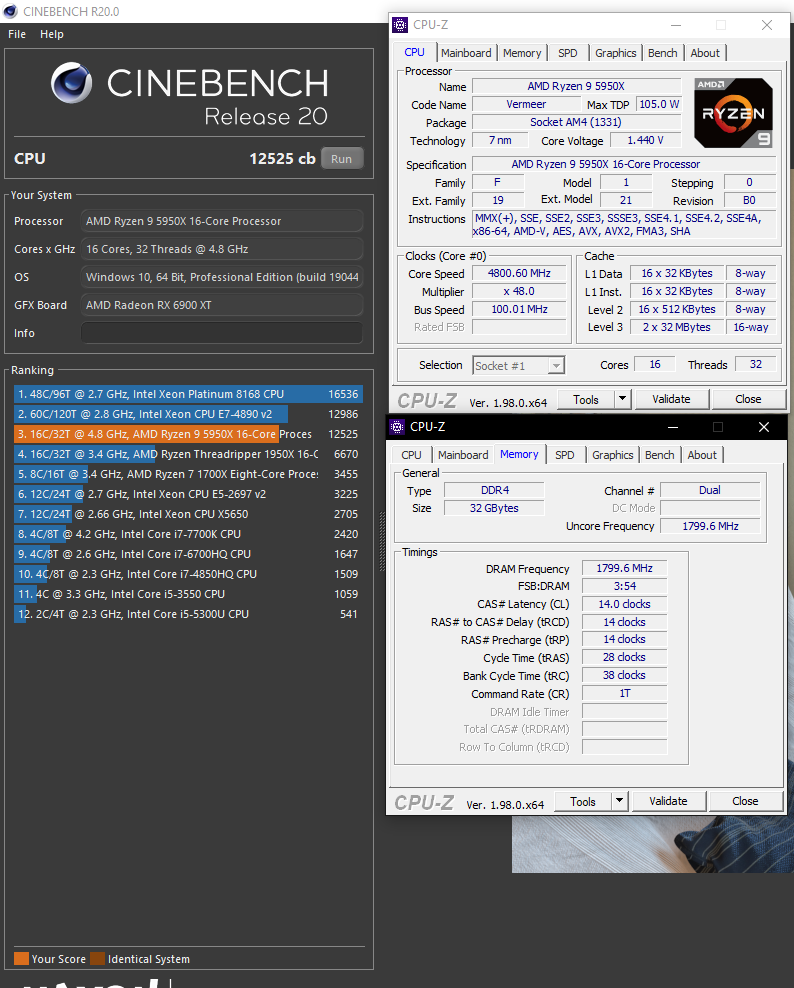Open Bench tab in upper CPU-Z window
The image size is (794, 988).
[x=662, y=53]
